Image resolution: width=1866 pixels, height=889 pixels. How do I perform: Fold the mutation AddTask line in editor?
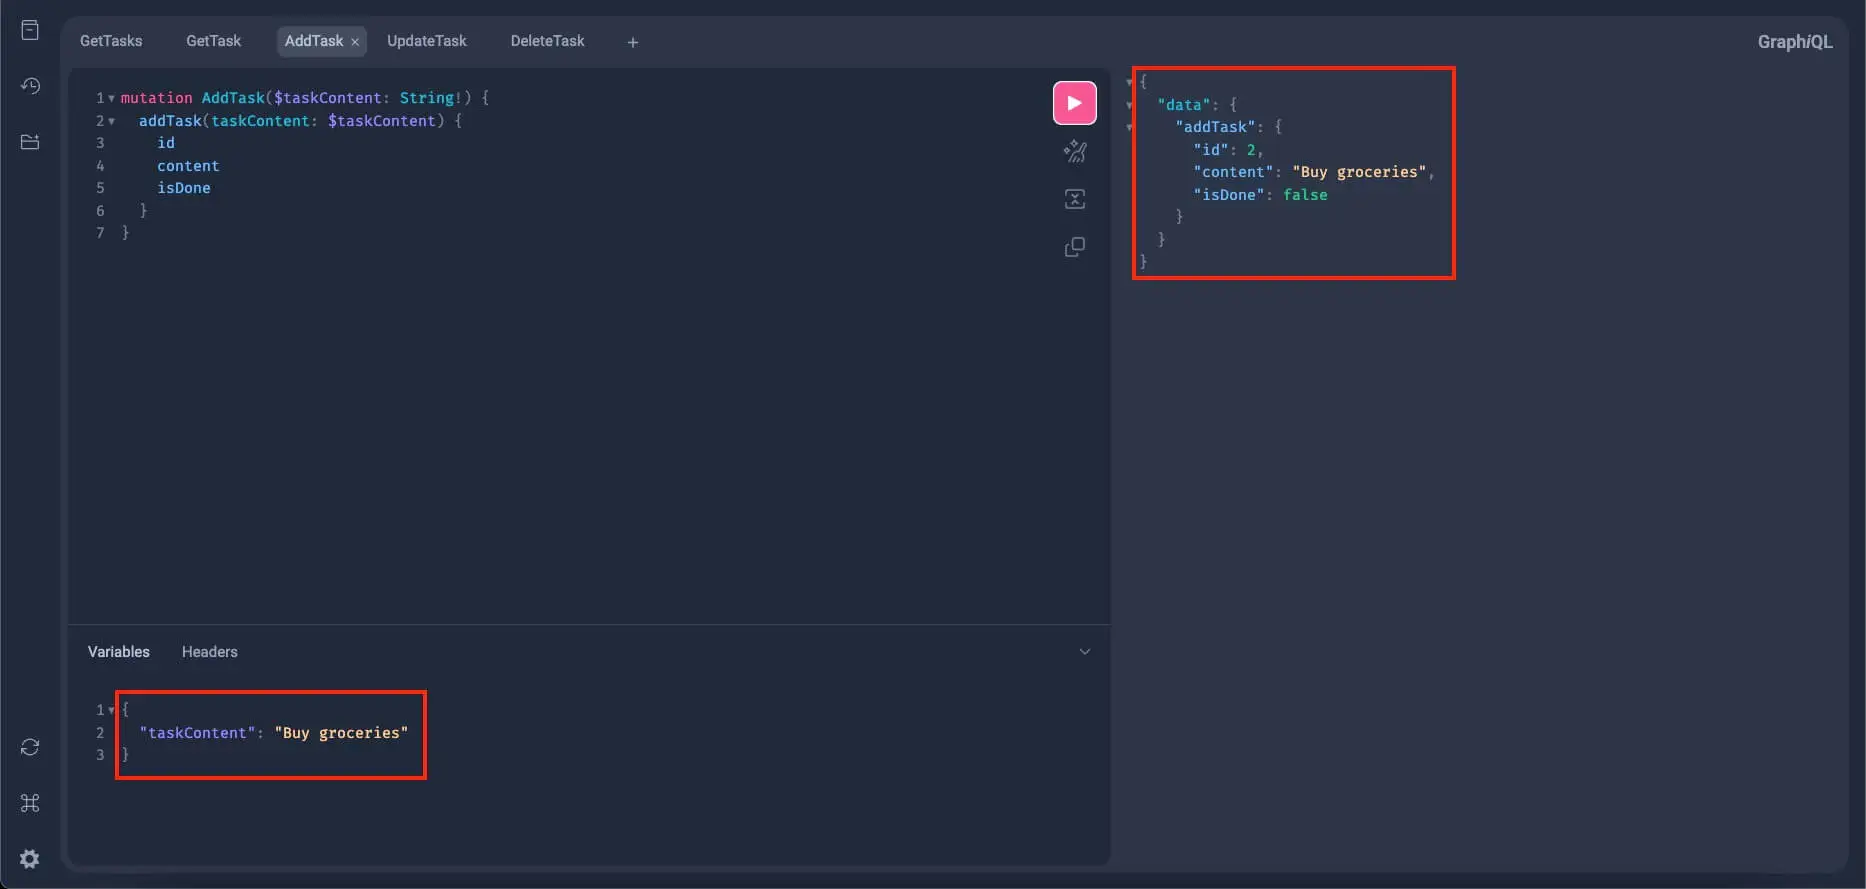pos(111,98)
